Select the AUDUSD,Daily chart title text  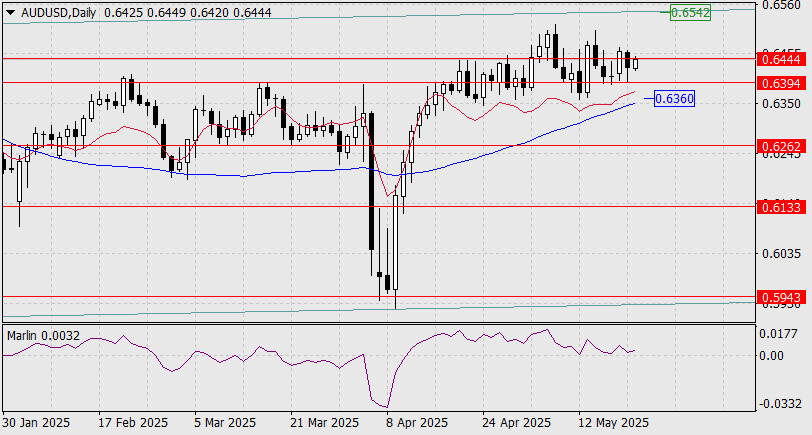click(59, 13)
